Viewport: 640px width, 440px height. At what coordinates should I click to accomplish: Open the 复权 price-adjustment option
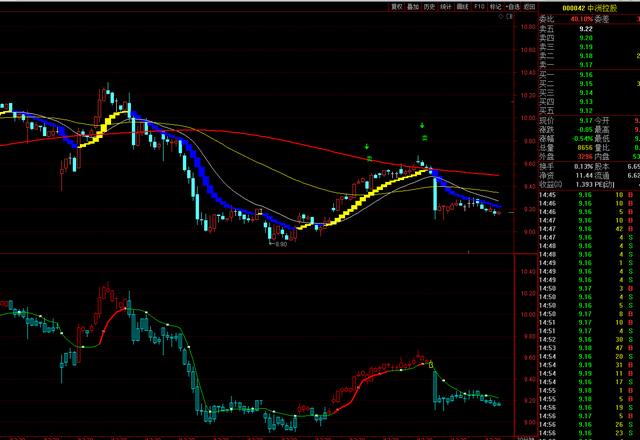tap(397, 7)
